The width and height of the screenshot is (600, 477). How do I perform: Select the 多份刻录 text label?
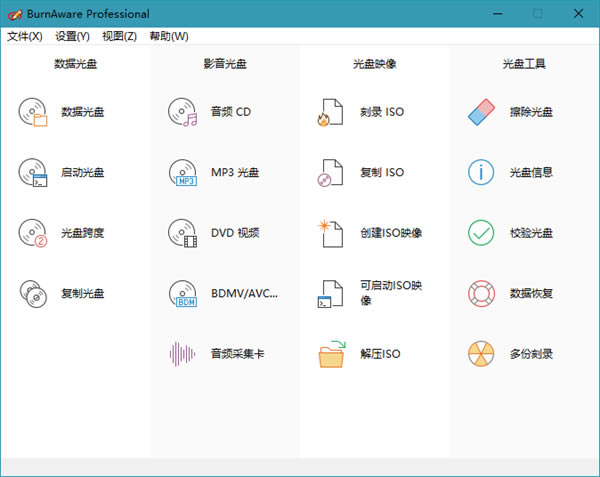(x=531, y=353)
